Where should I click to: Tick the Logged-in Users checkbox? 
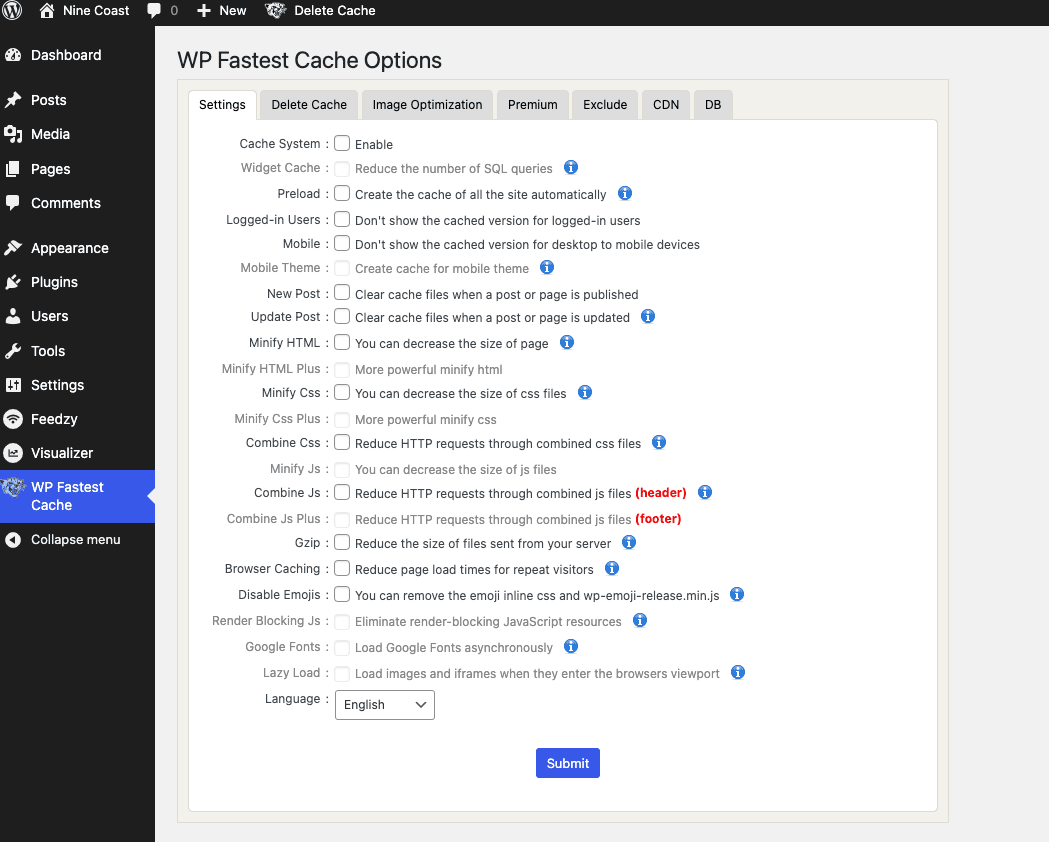click(x=342, y=219)
